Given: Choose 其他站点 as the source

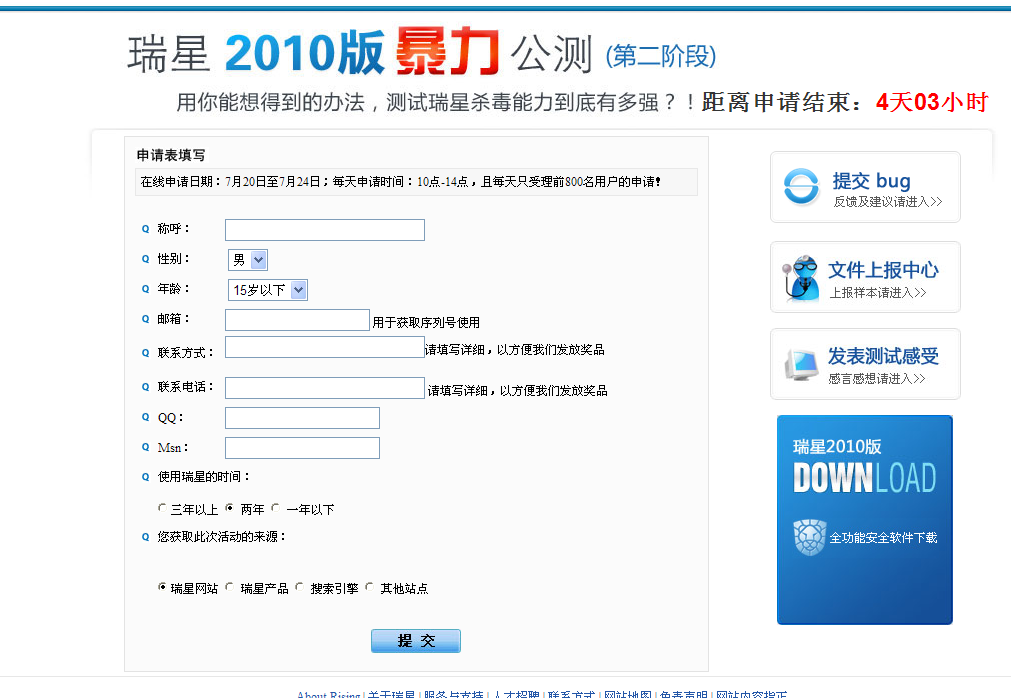Looking at the screenshot, I should 369,587.
